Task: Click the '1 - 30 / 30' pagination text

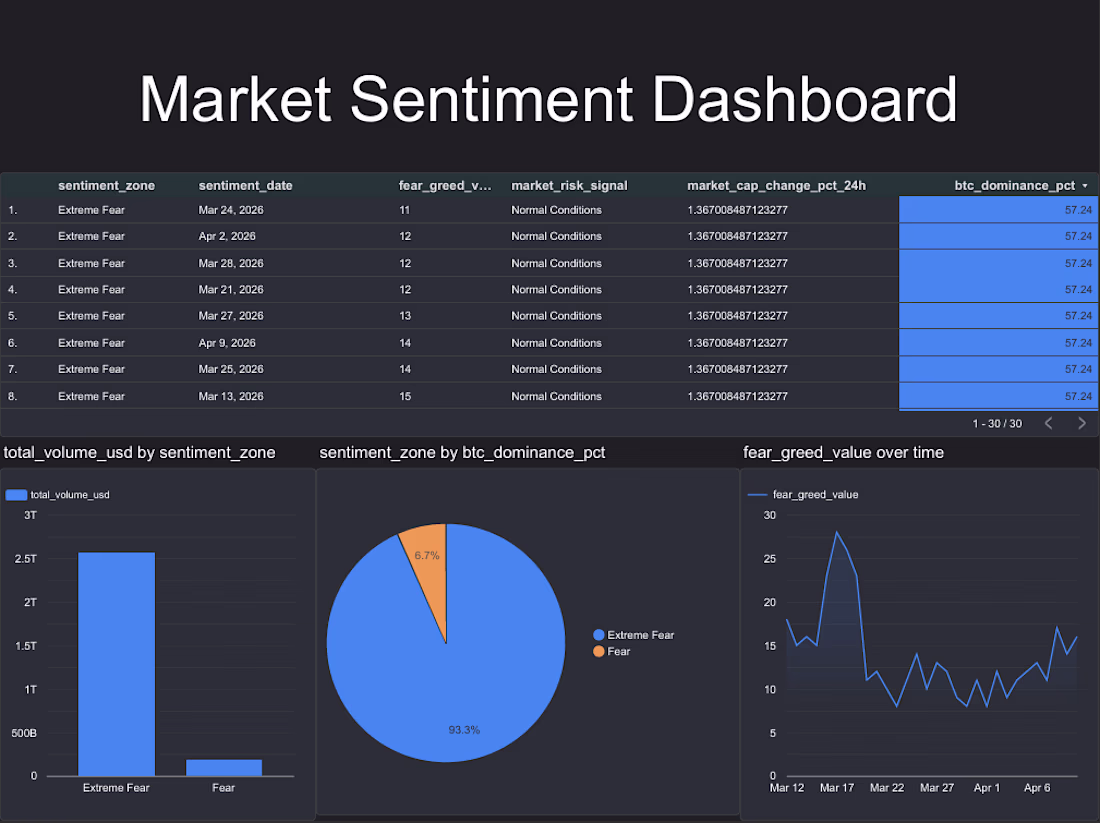Action: 997,424
